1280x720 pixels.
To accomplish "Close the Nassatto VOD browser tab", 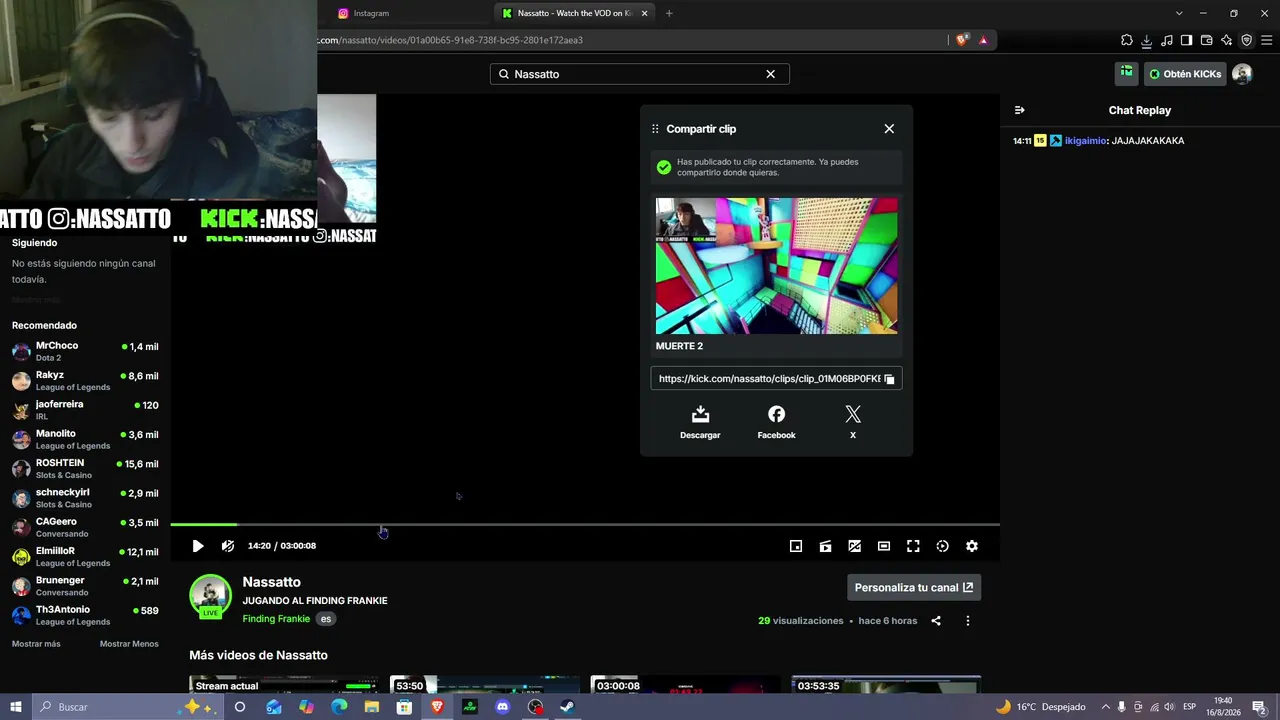I will click(x=645, y=13).
